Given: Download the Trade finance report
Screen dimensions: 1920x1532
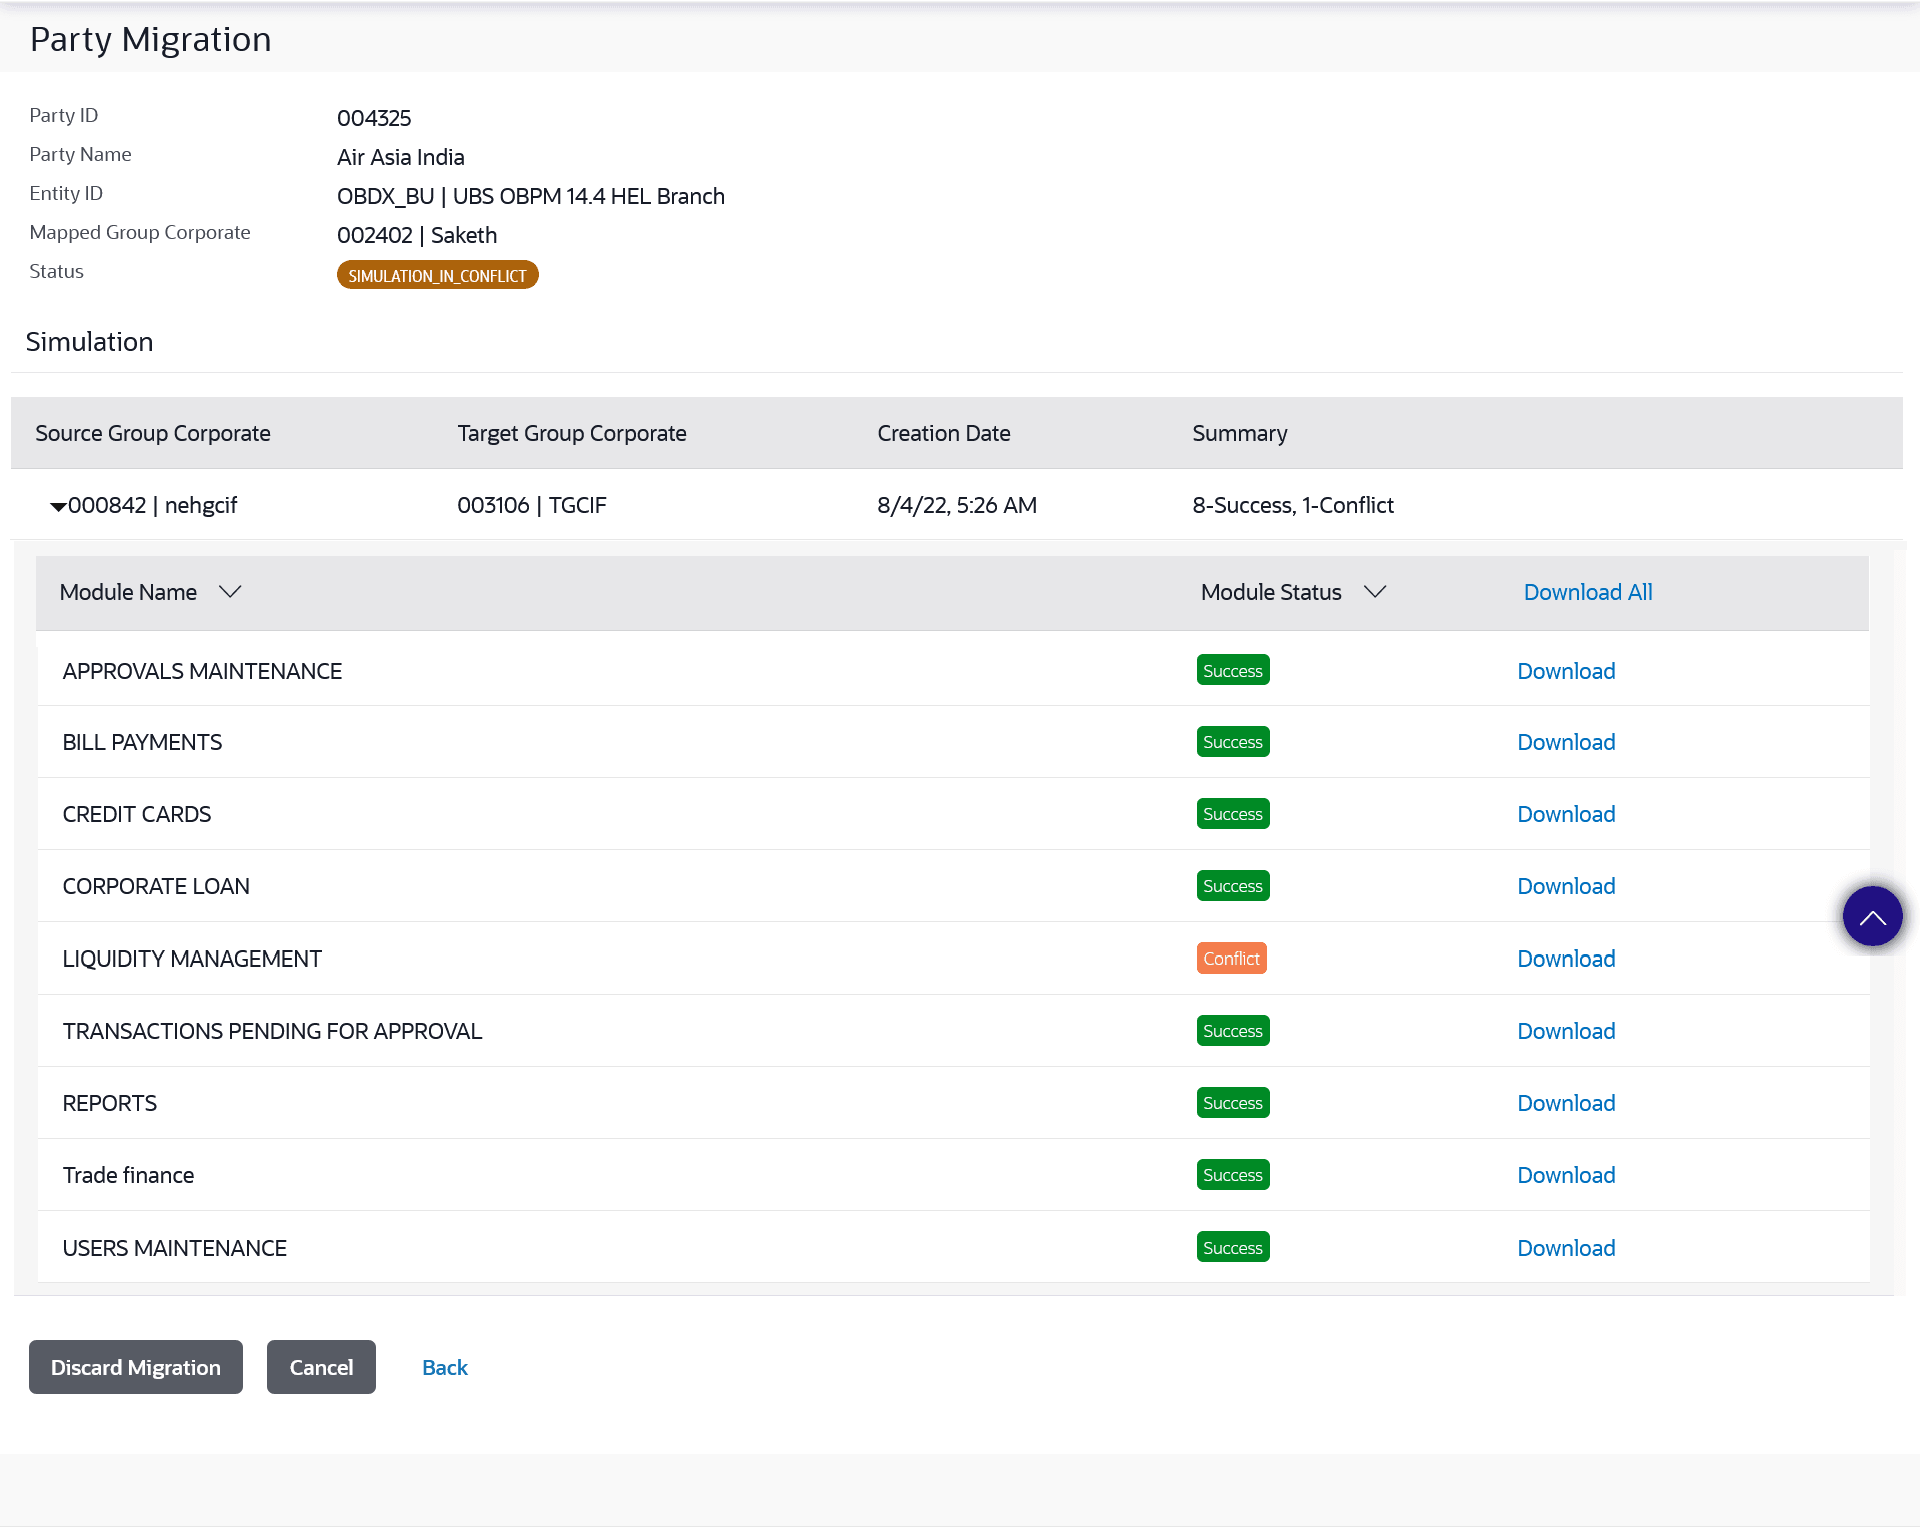Looking at the screenshot, I should pos(1566,1175).
